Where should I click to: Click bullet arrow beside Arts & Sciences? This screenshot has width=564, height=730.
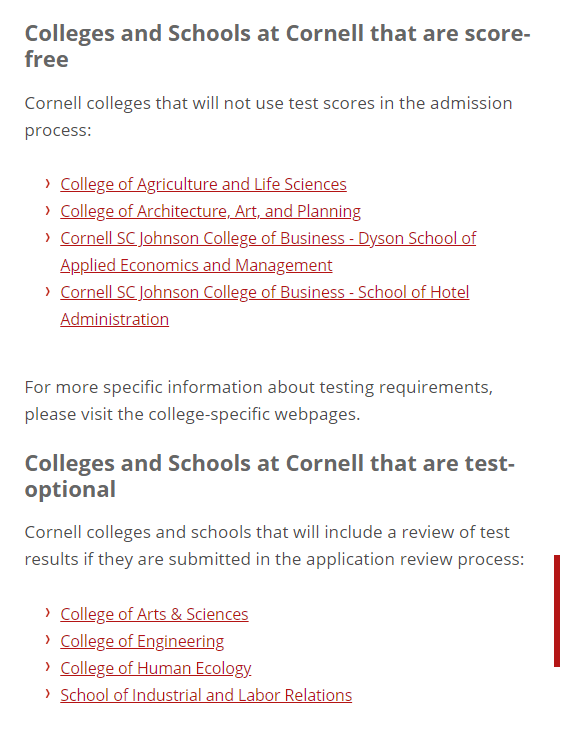[x=48, y=614]
